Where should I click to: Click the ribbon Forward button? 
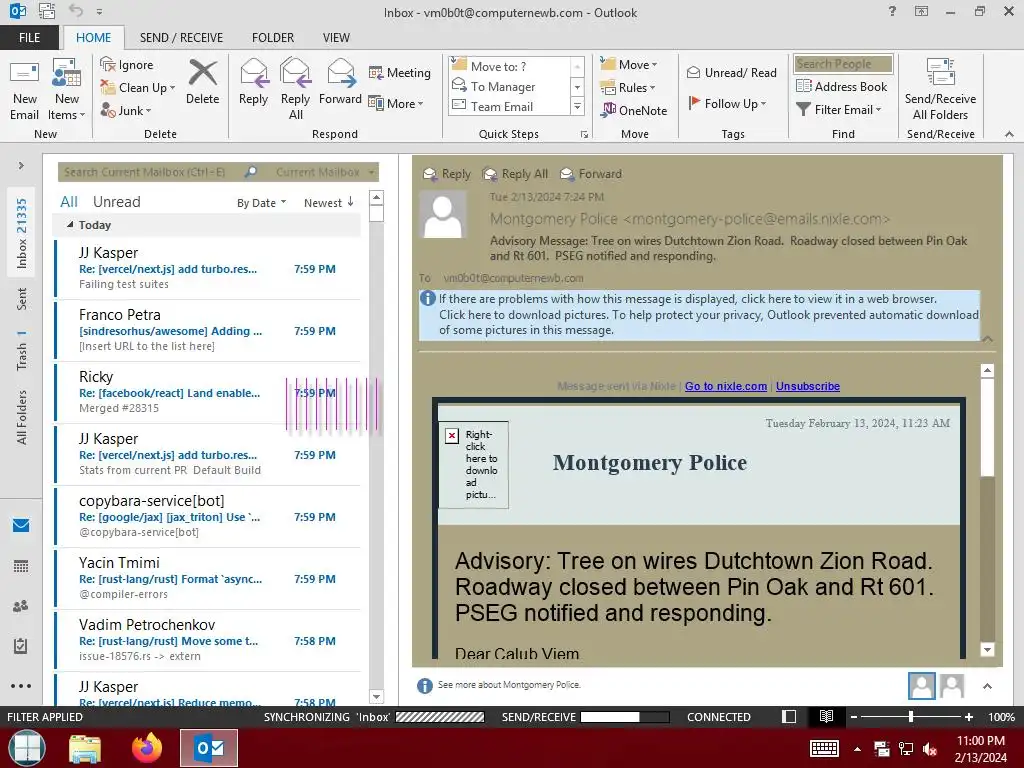(340, 82)
